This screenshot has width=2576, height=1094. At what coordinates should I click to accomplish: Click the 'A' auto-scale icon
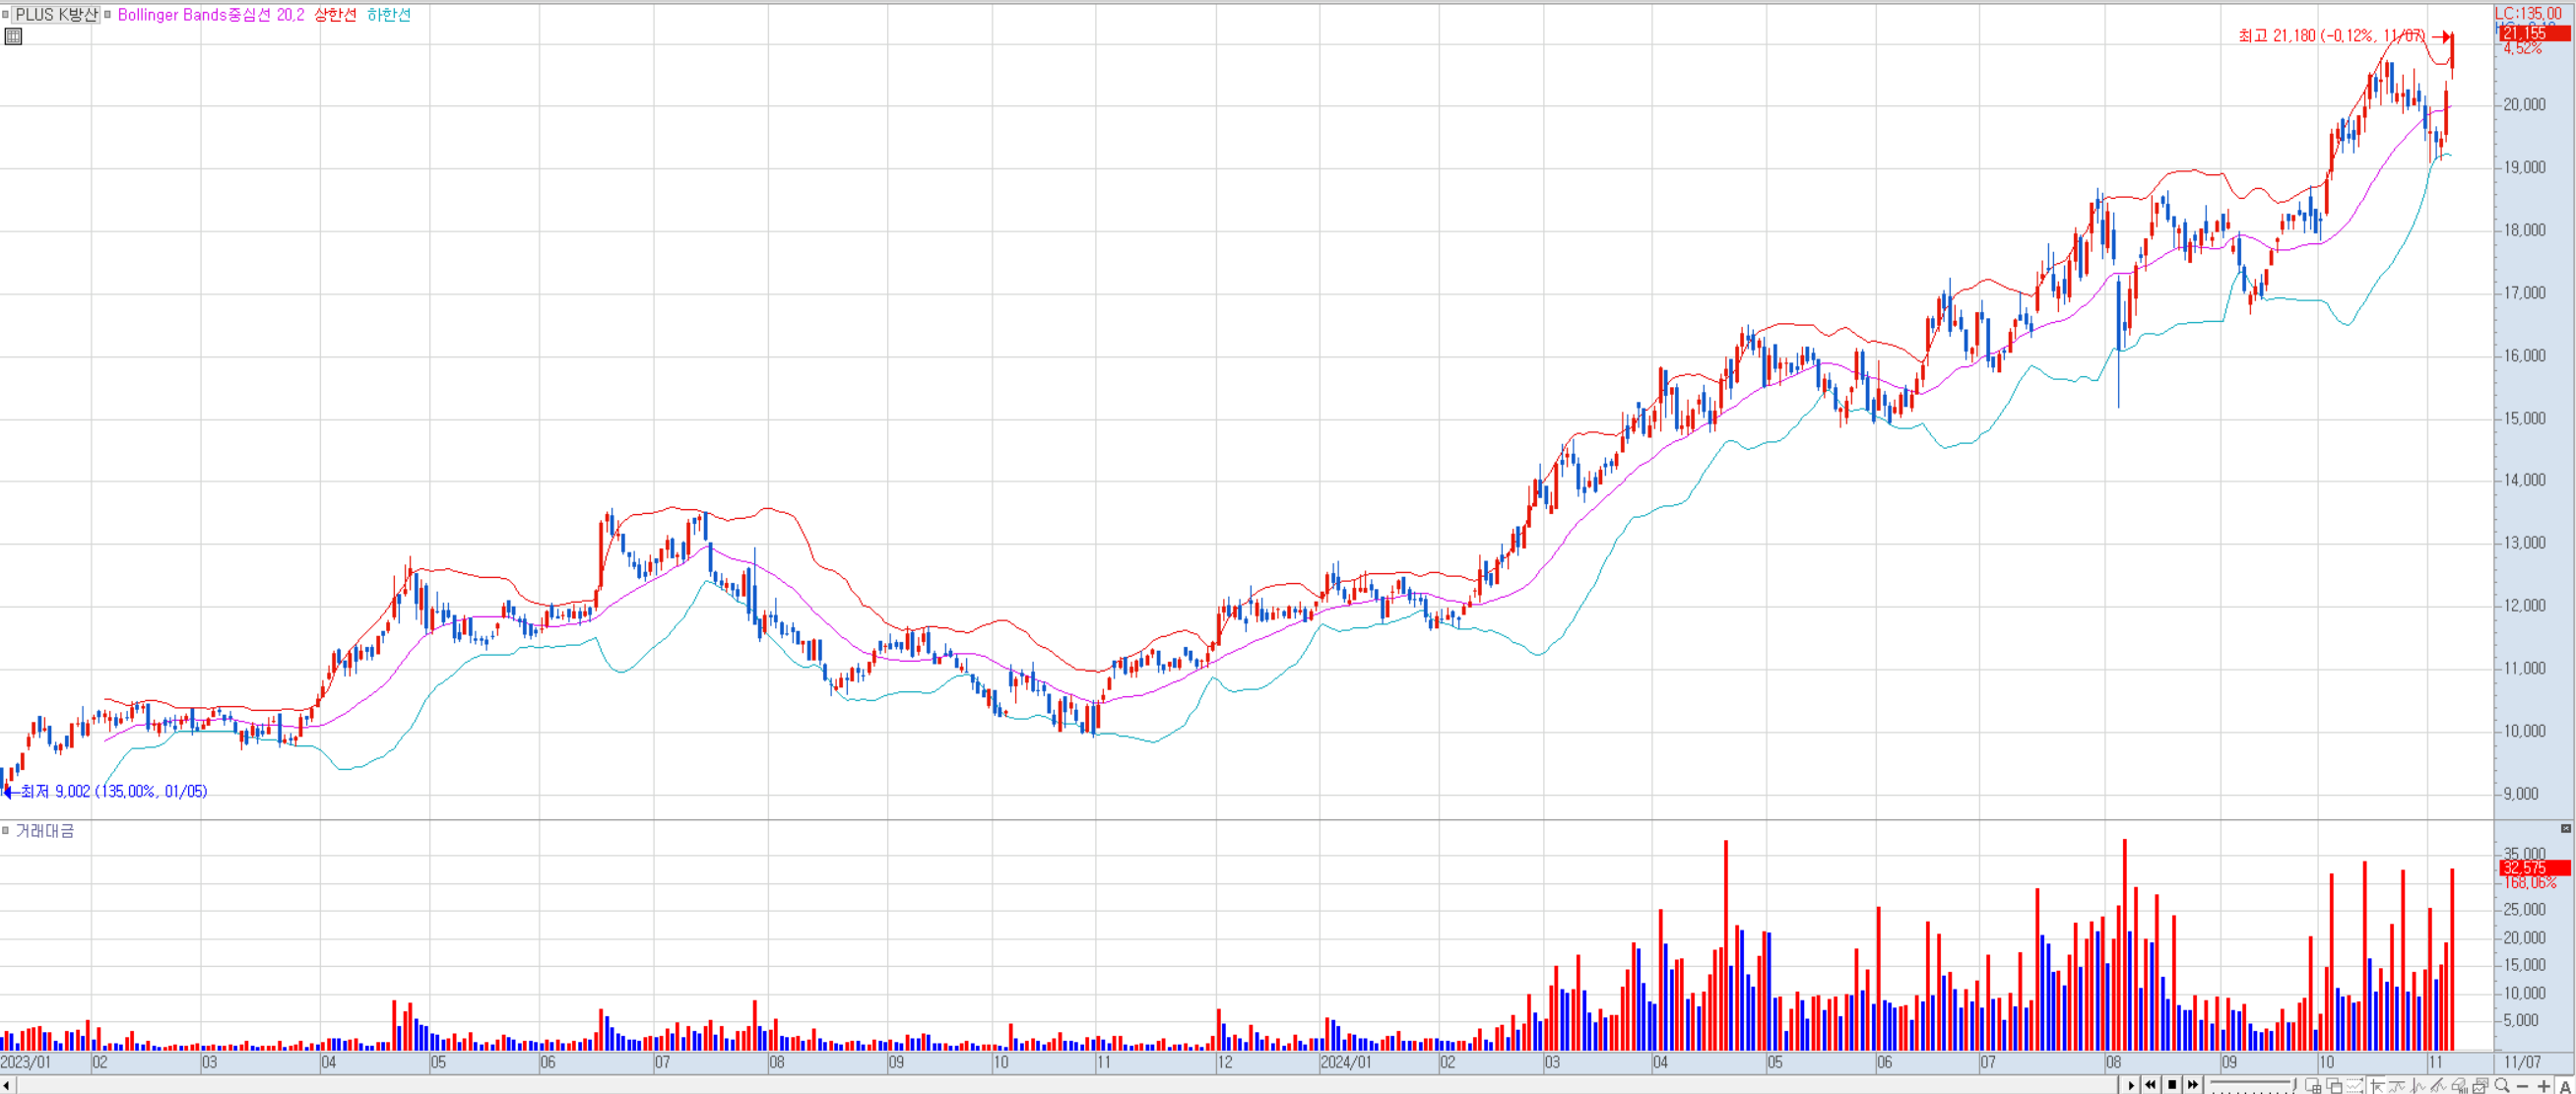2566,1087
